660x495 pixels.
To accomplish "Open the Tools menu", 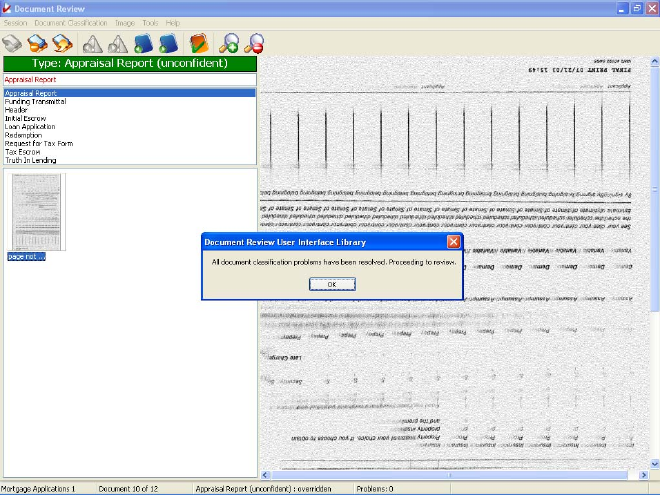I will click(x=150, y=22).
